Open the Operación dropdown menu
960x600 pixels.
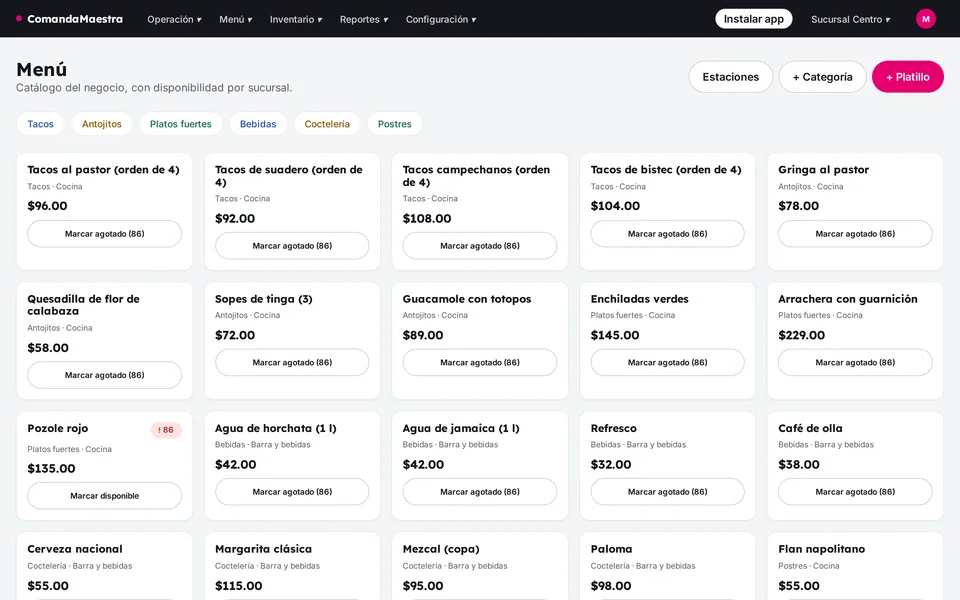[174, 20]
